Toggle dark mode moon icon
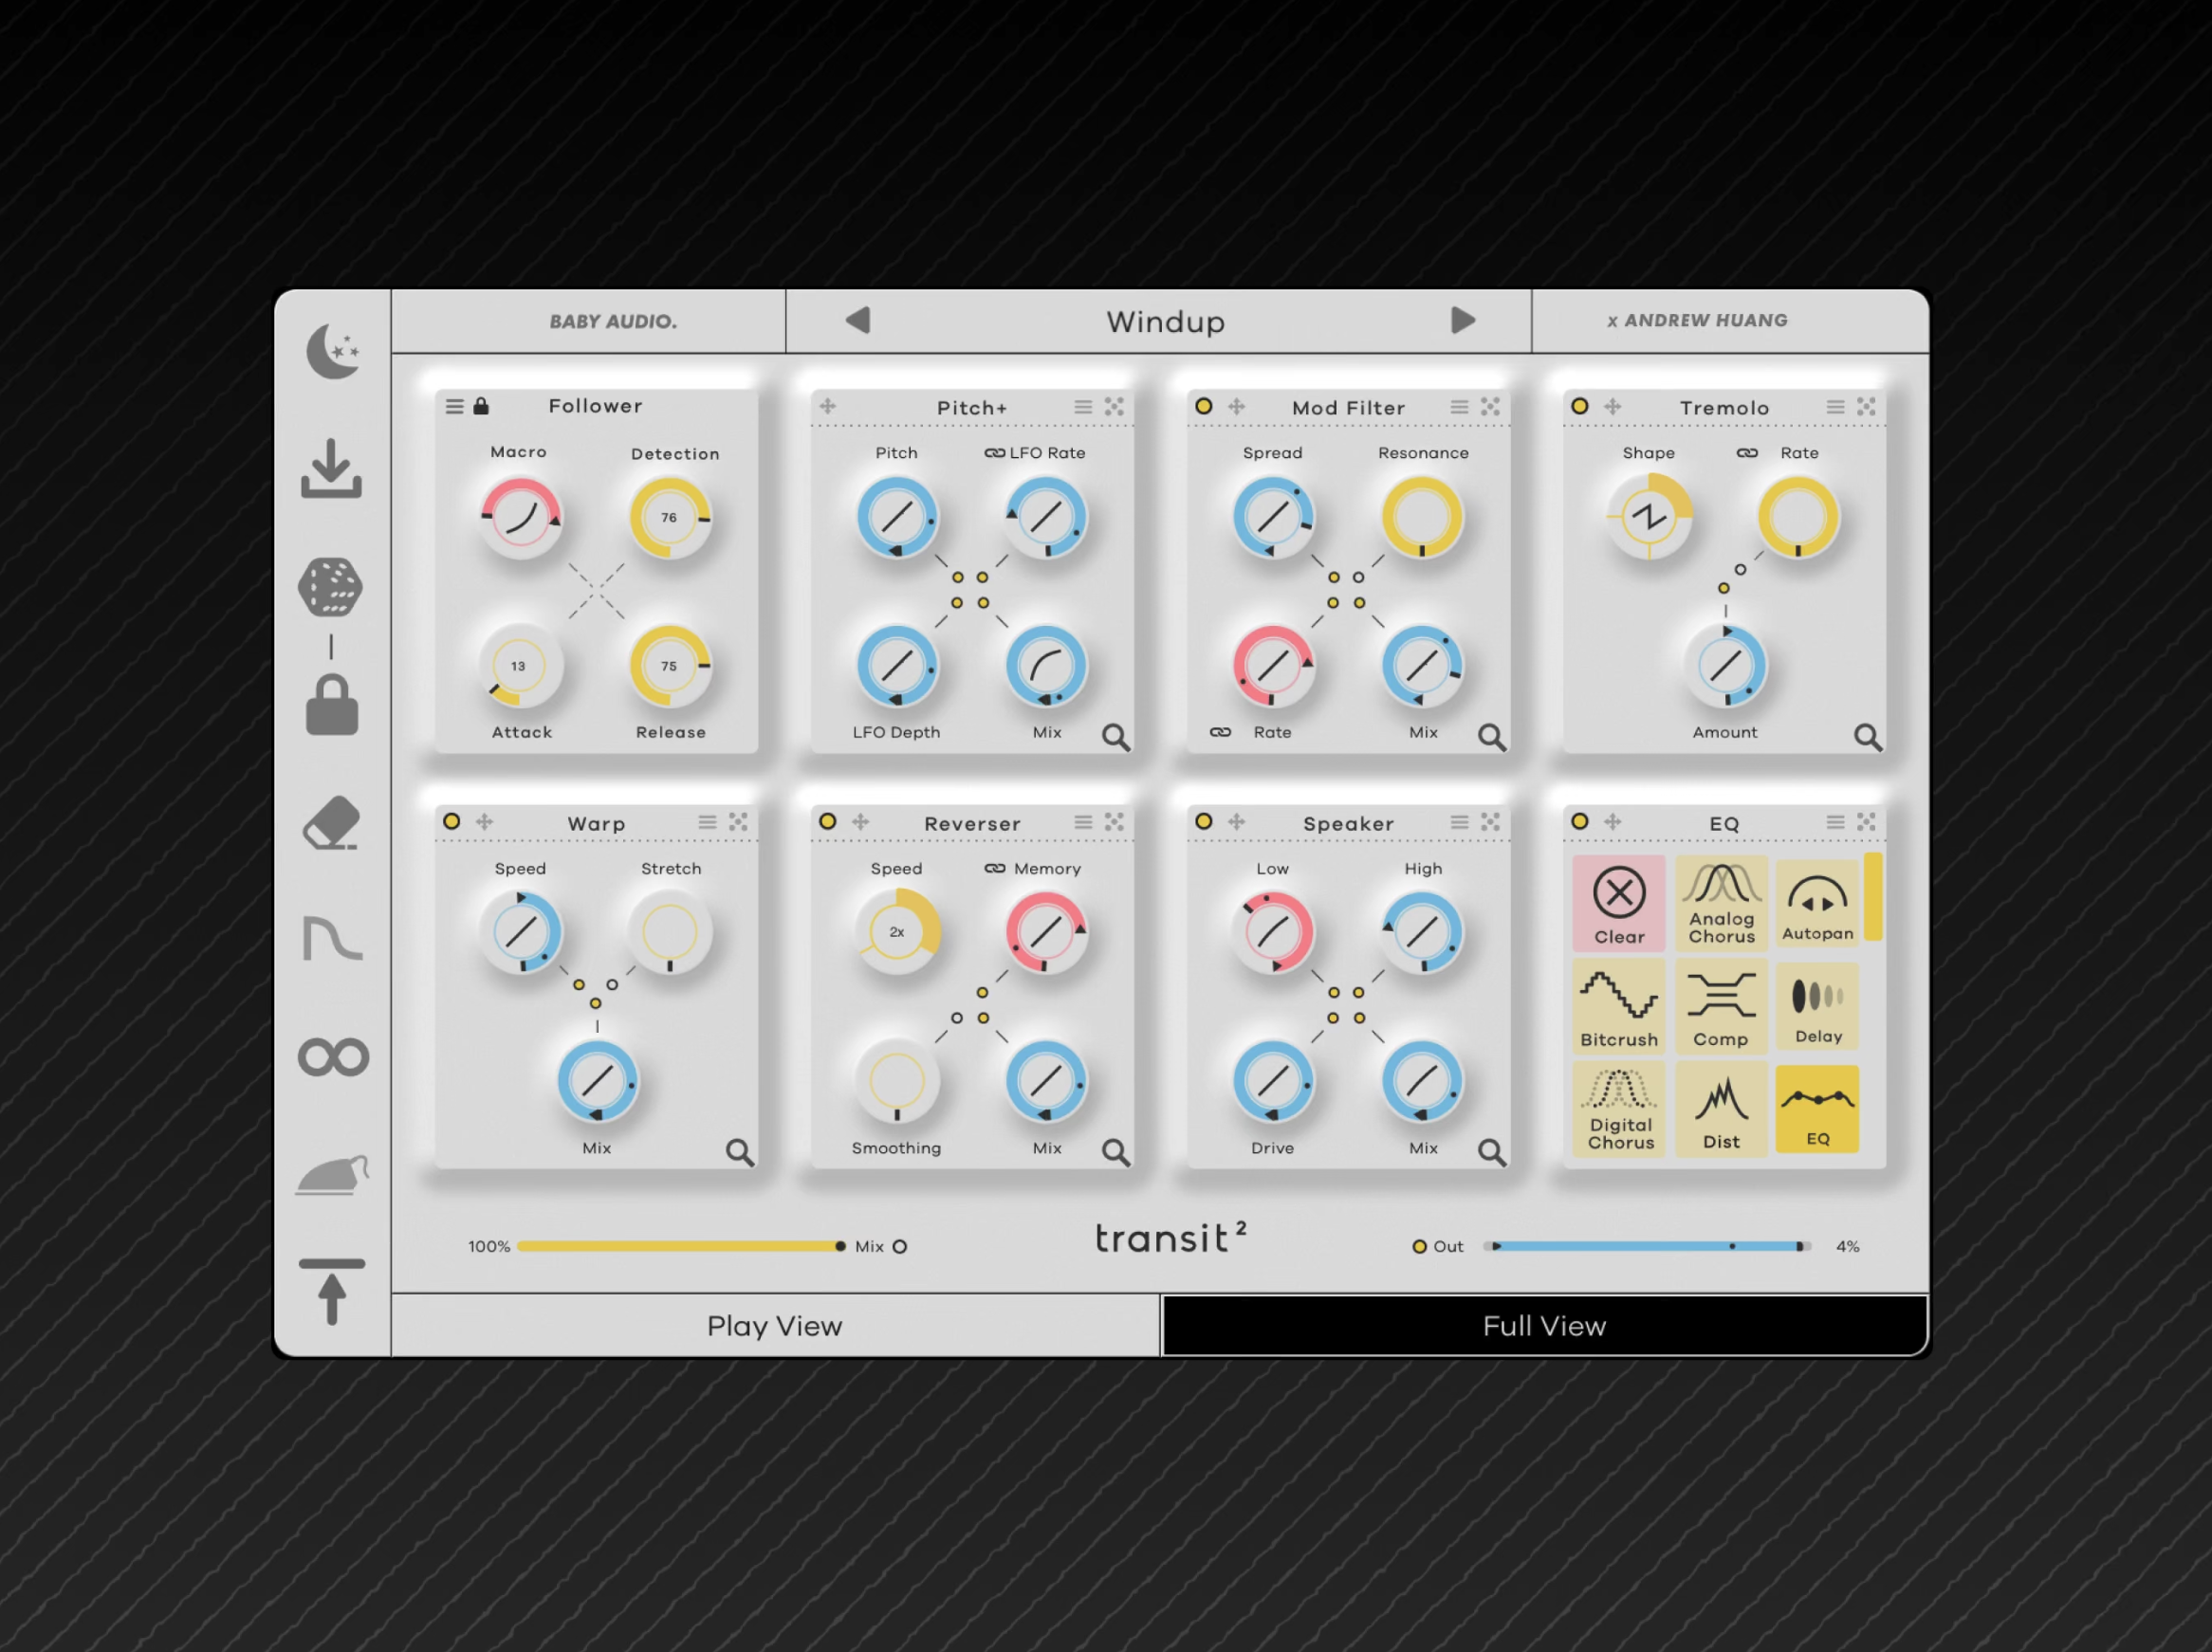 pos(332,352)
